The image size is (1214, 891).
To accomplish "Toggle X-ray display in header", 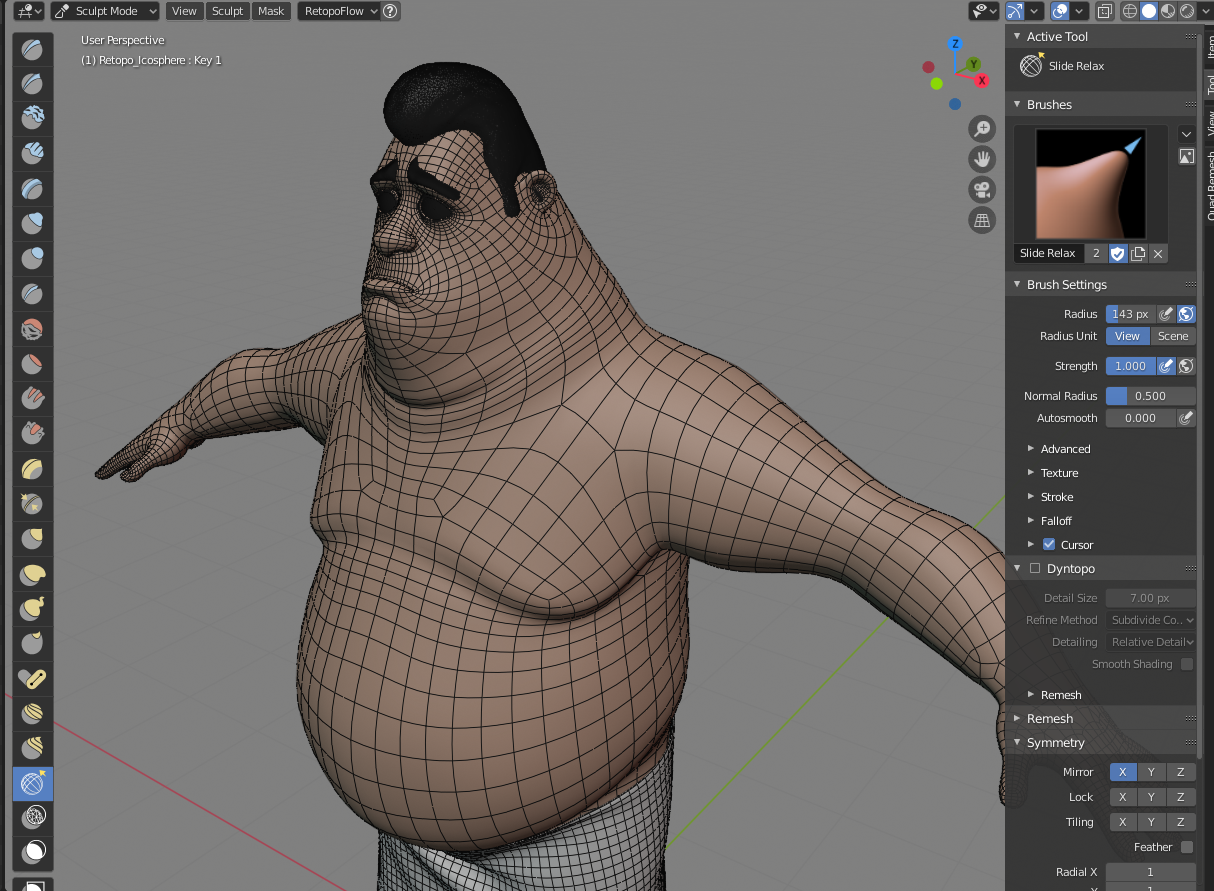I will tap(1104, 11).
